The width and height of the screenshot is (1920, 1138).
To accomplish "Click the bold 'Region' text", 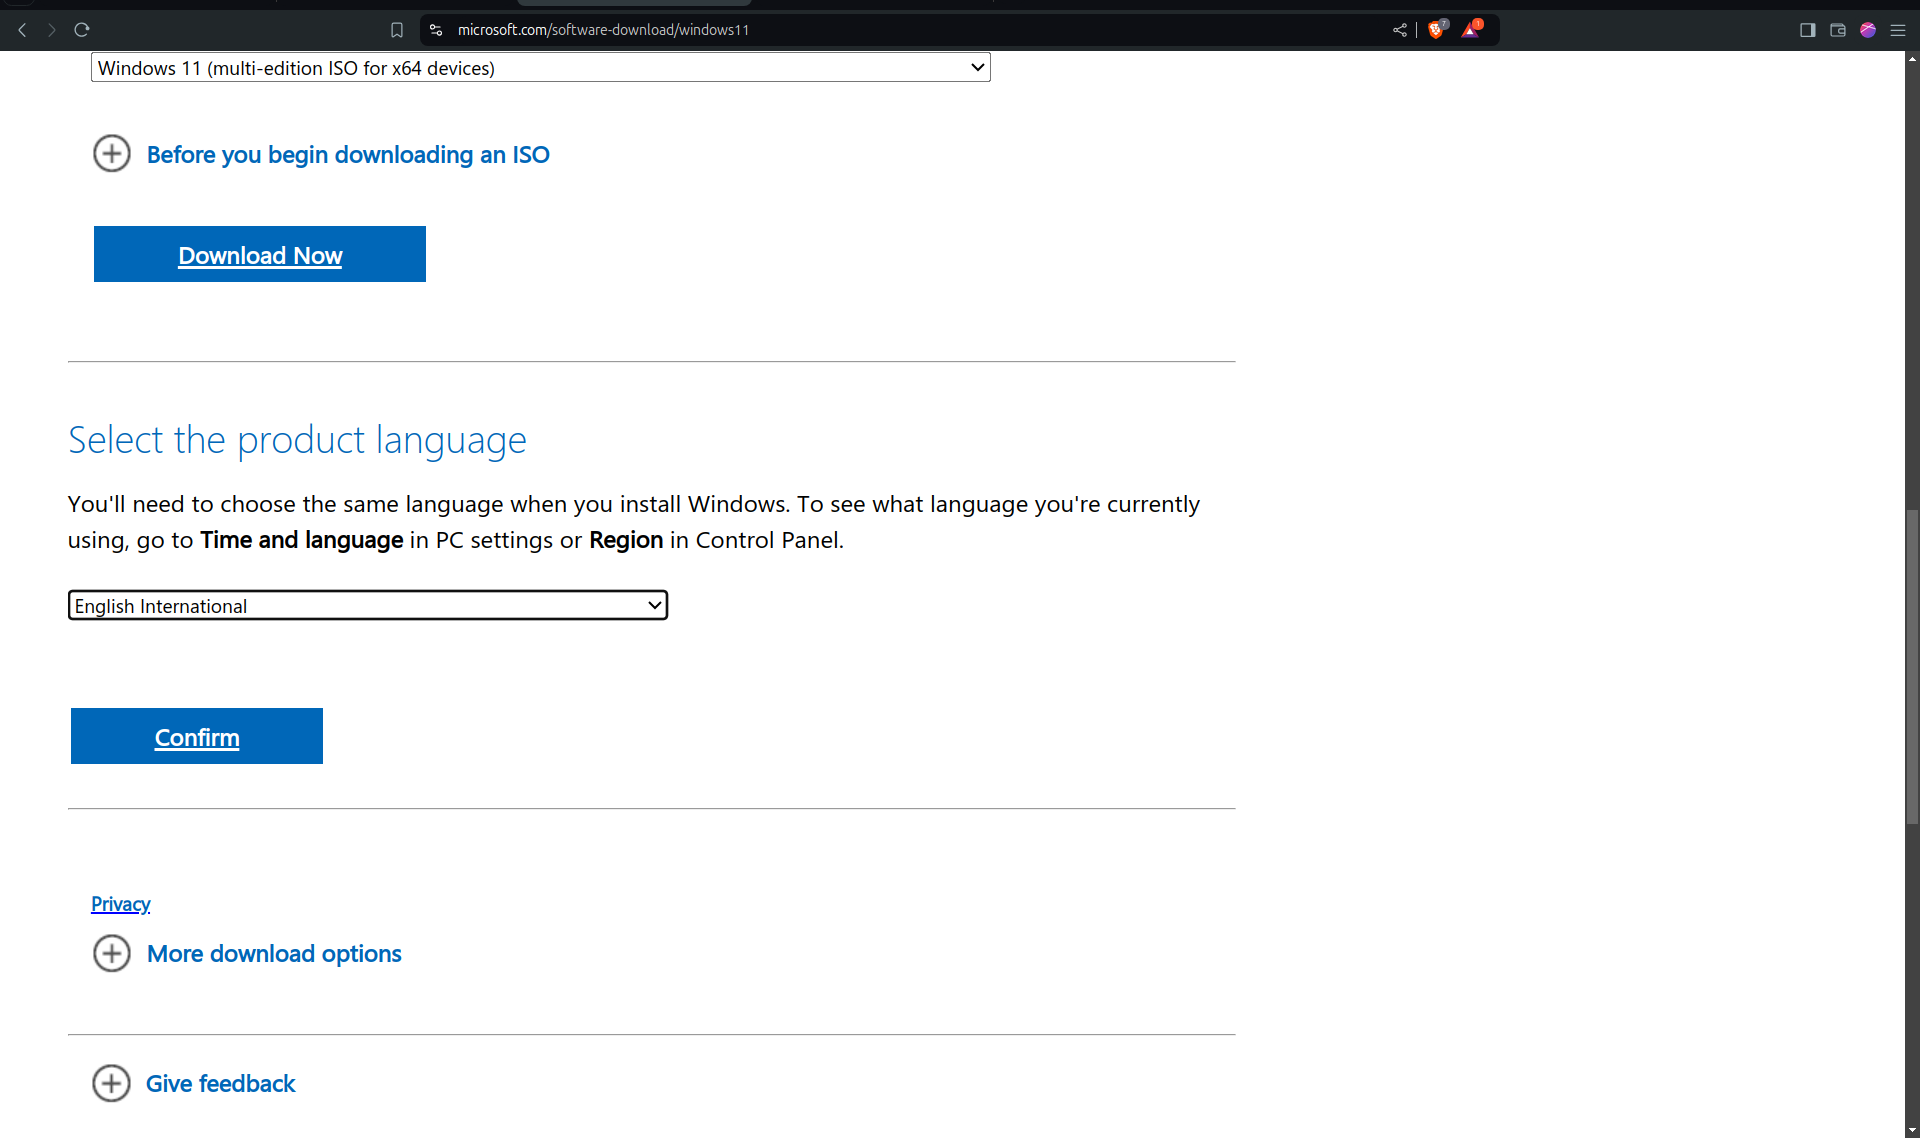I will (x=626, y=540).
